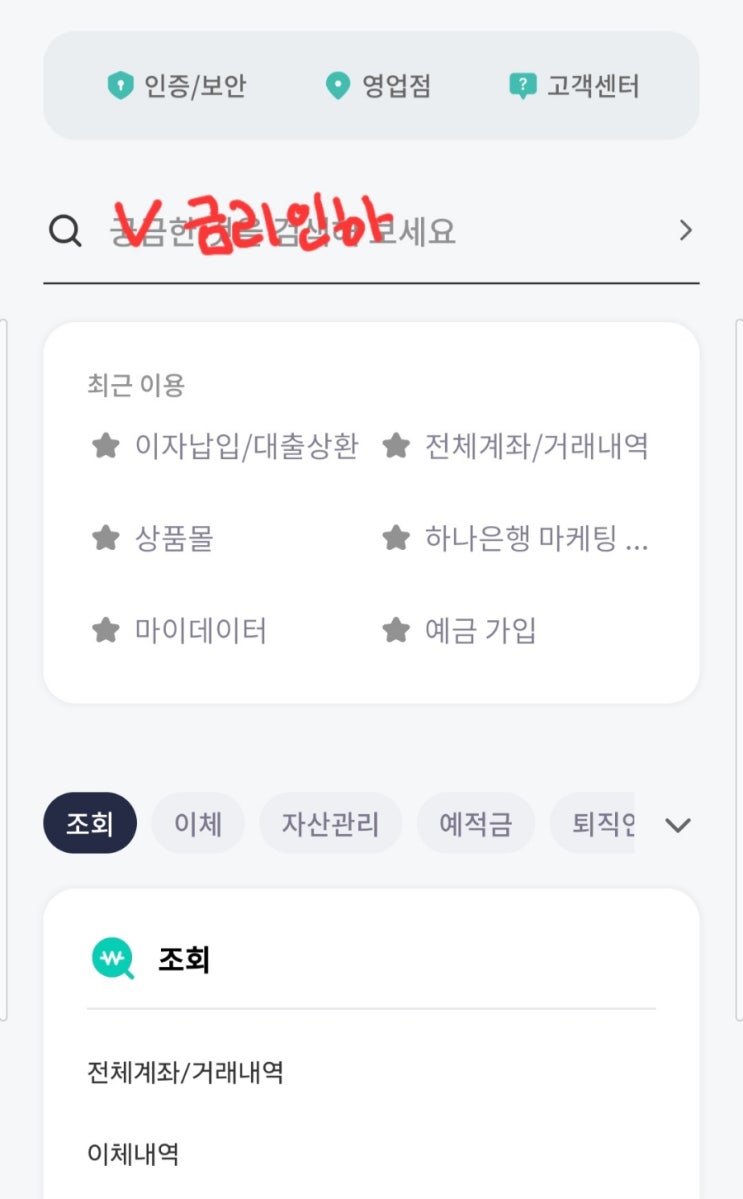The image size is (743, 1199).
Task: Tap the question bubble icon for 고객센터
Action: [x=522, y=86]
